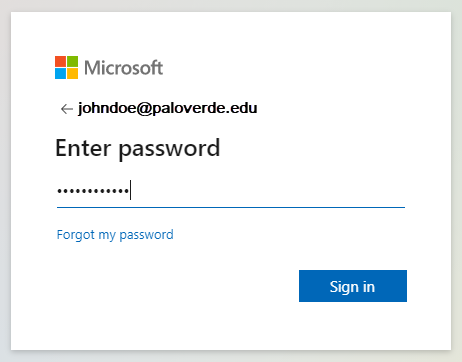Open the Forgot my password link
The image size is (462, 362).
(x=115, y=235)
